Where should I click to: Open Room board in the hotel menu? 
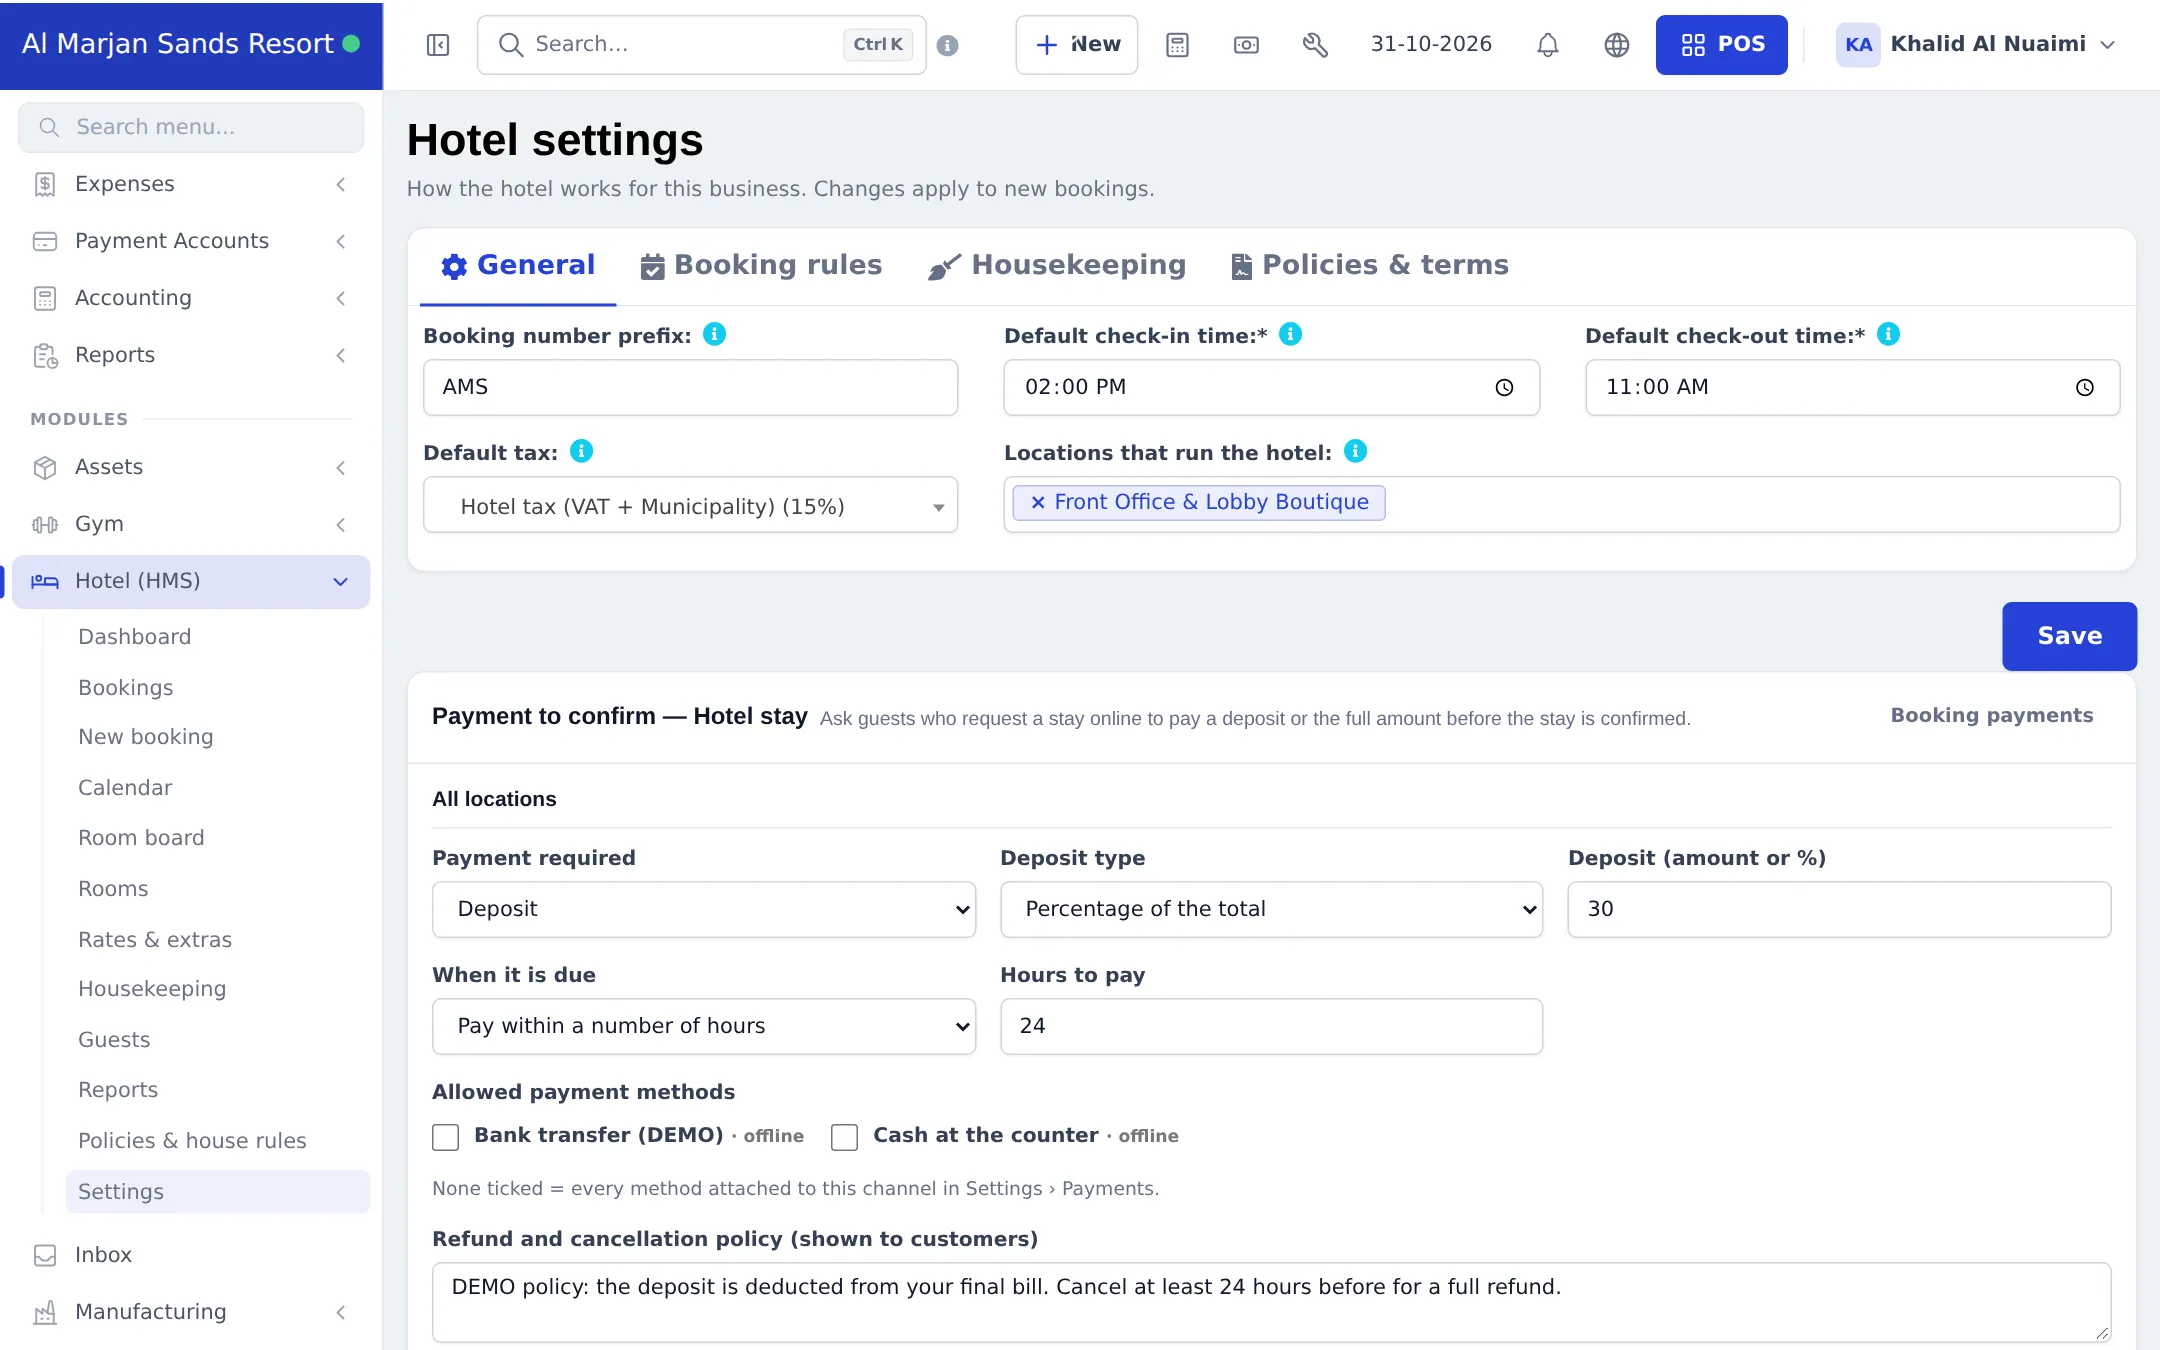pyautogui.click(x=141, y=838)
